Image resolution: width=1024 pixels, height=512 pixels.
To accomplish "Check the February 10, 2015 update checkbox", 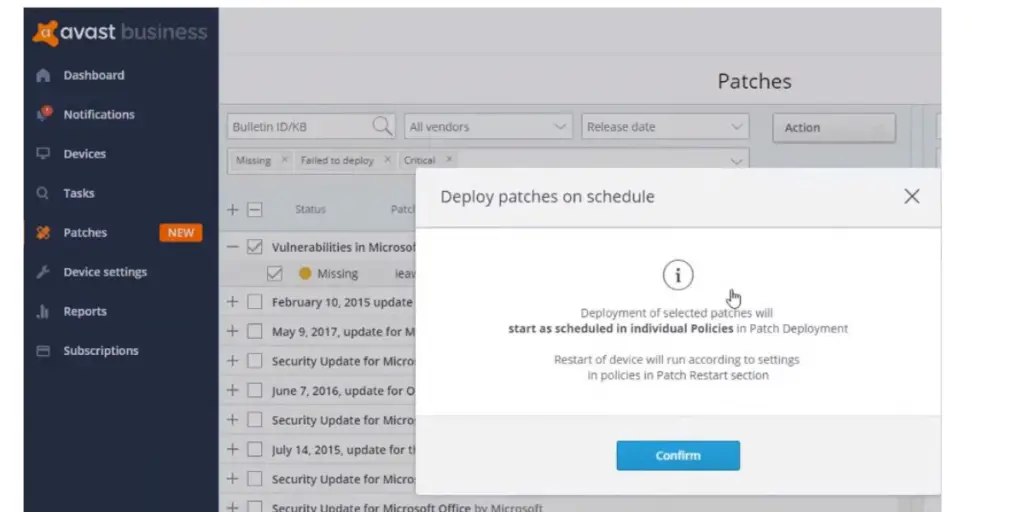I will point(255,302).
